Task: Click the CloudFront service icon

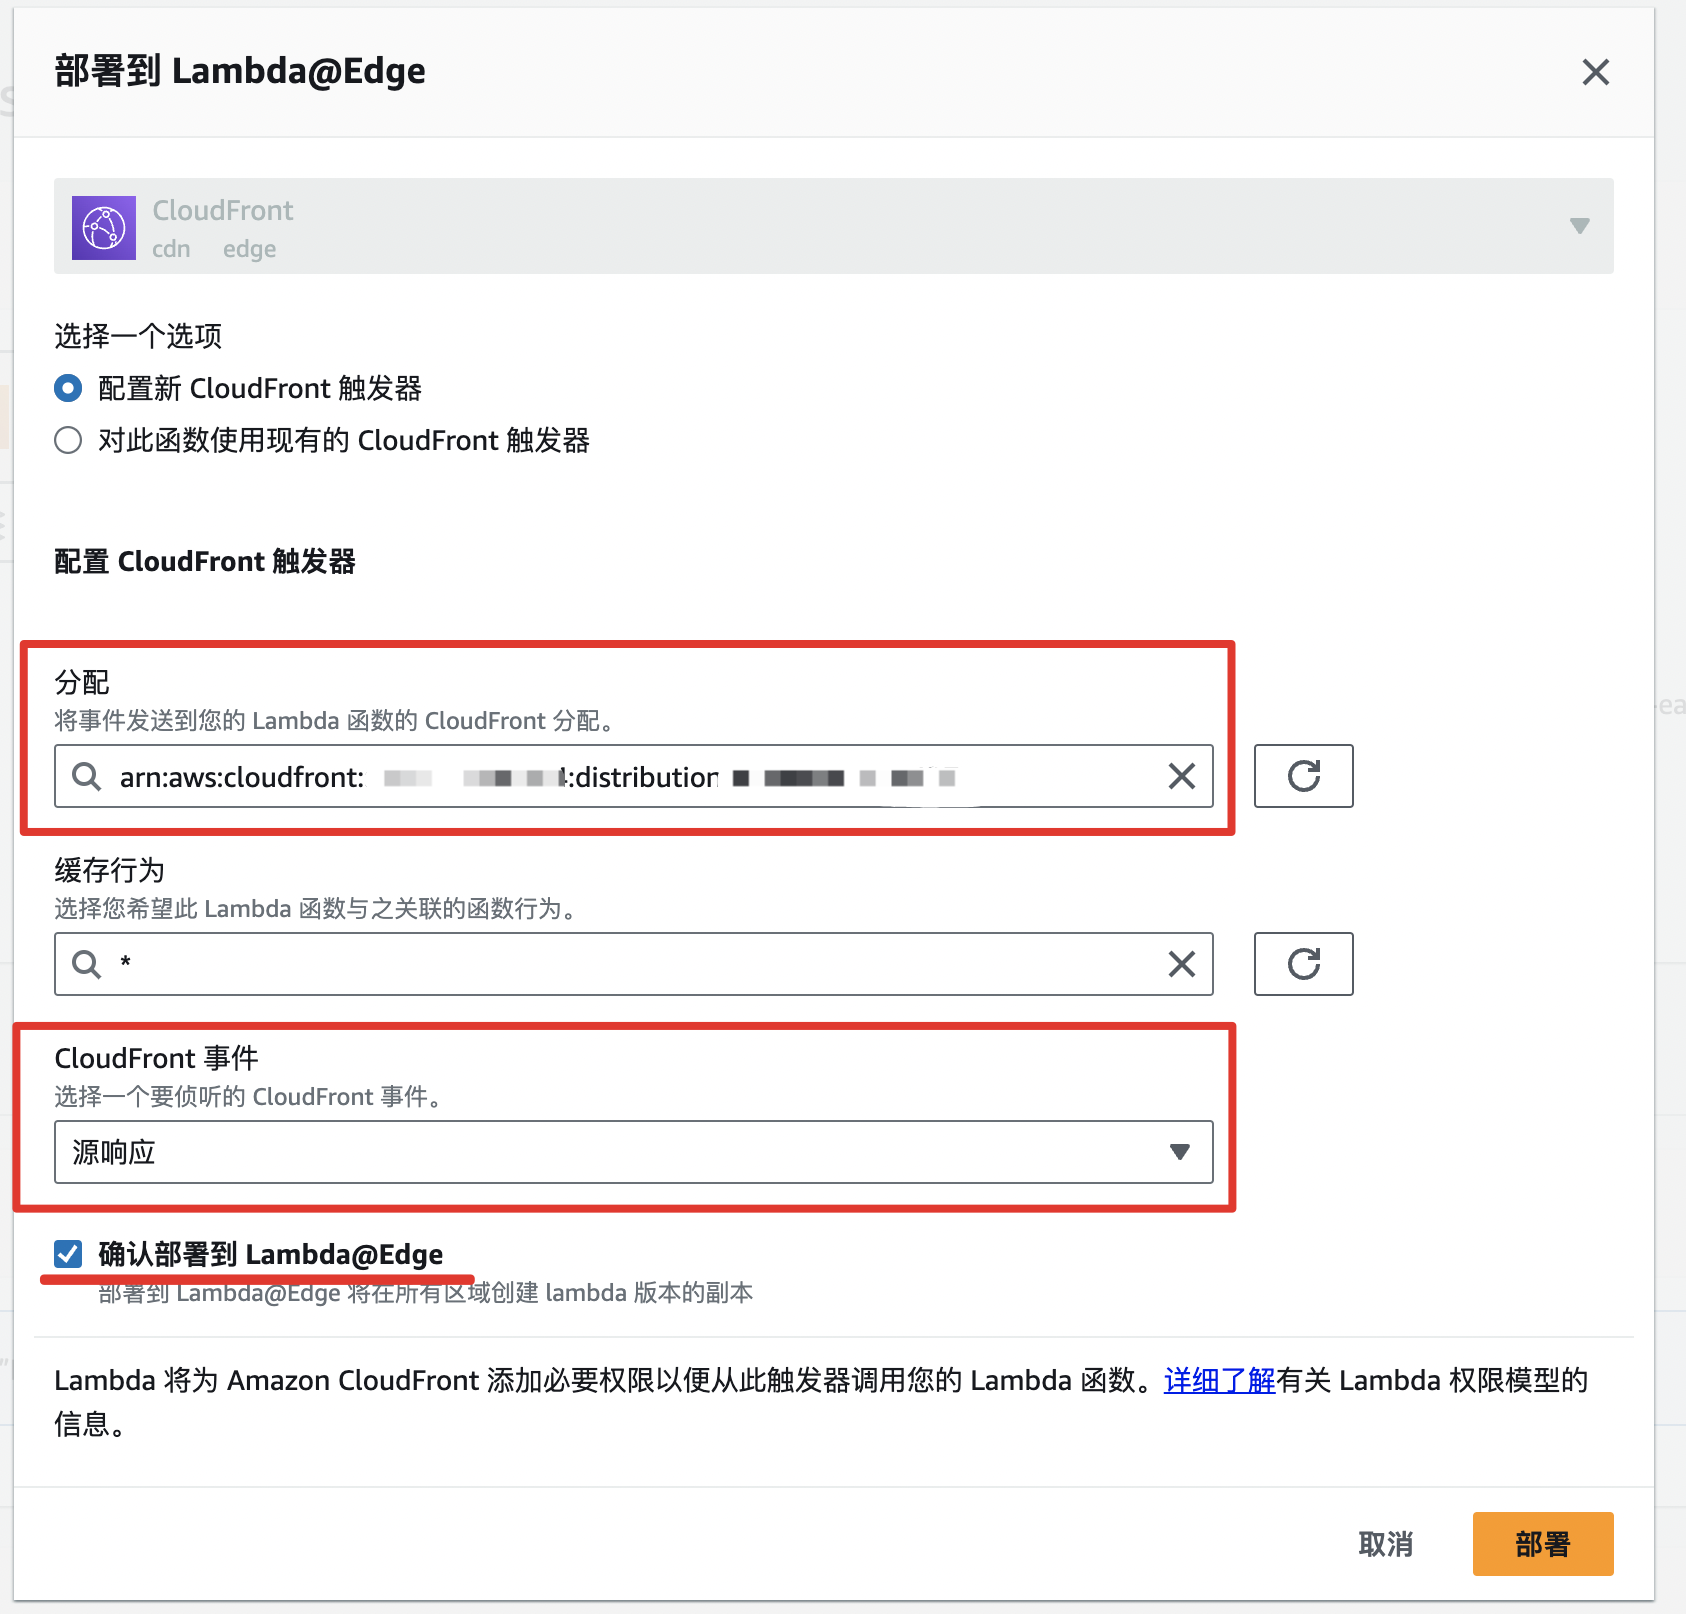Action: tap(104, 228)
